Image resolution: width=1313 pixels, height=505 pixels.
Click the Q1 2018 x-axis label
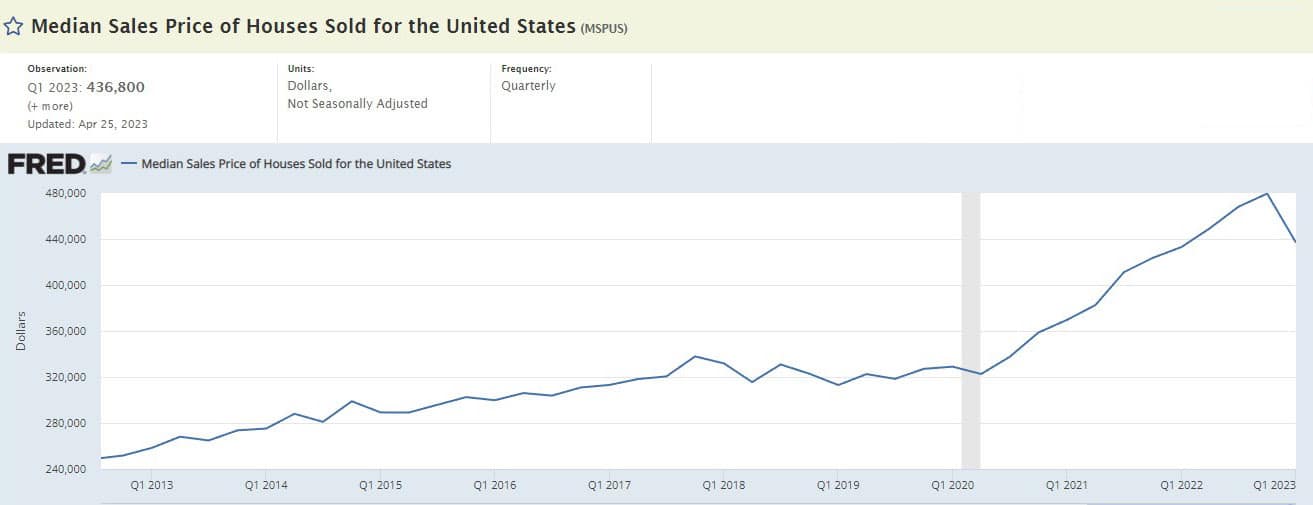723,485
